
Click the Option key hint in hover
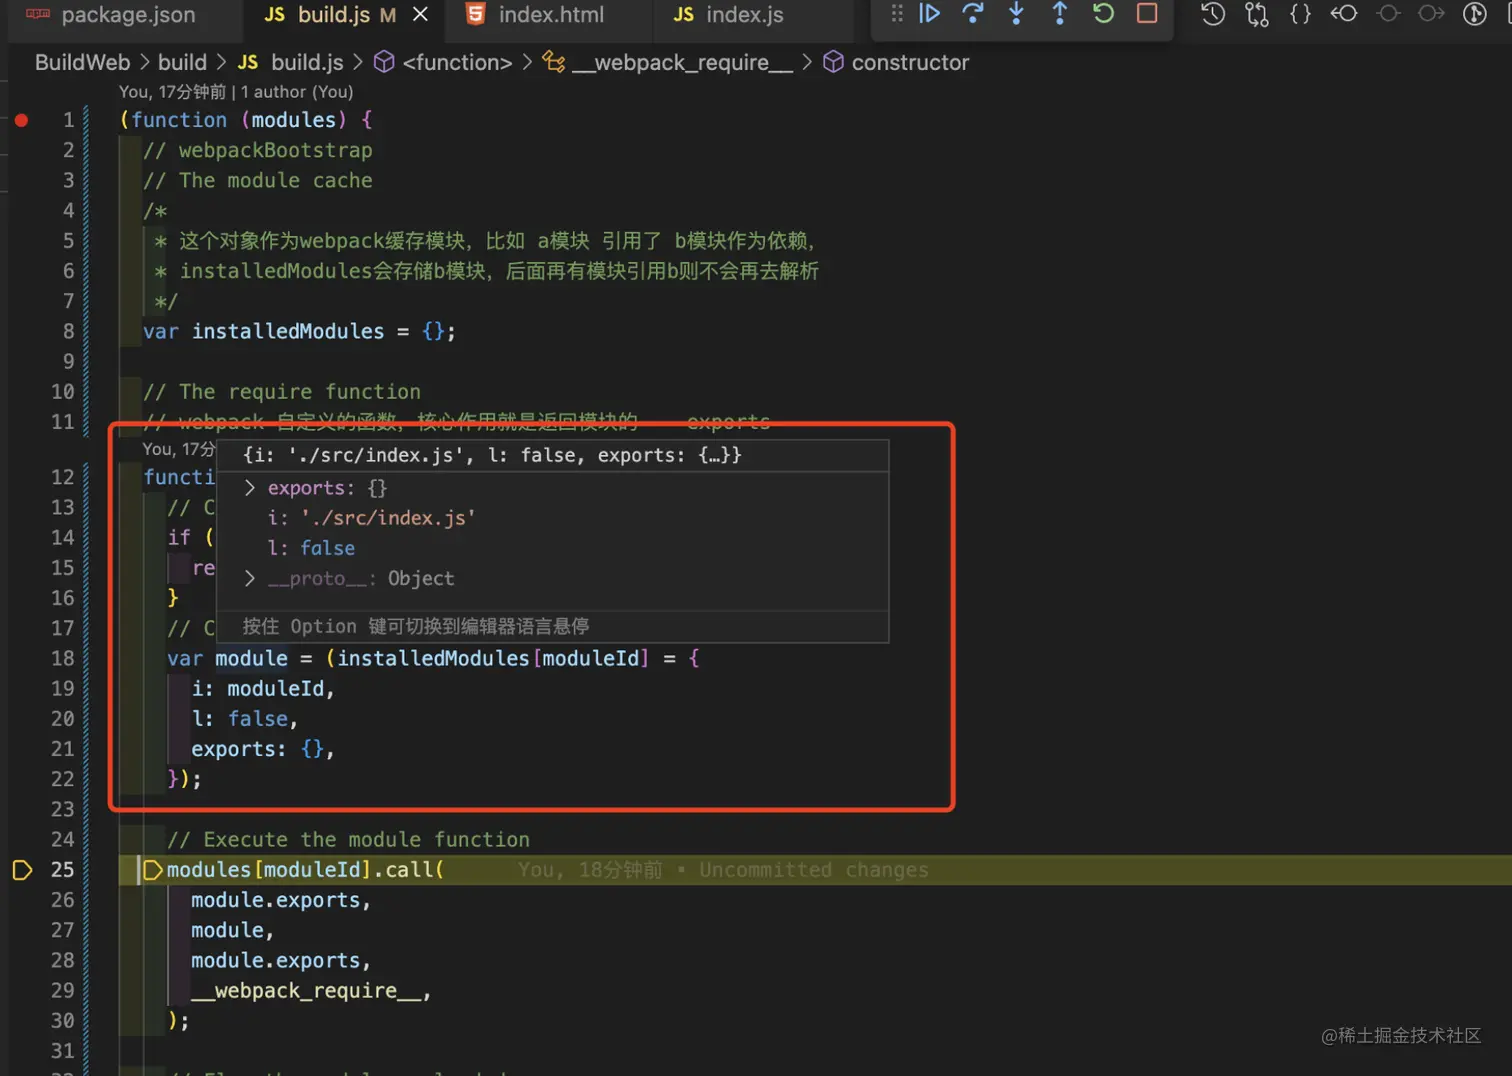tap(415, 626)
